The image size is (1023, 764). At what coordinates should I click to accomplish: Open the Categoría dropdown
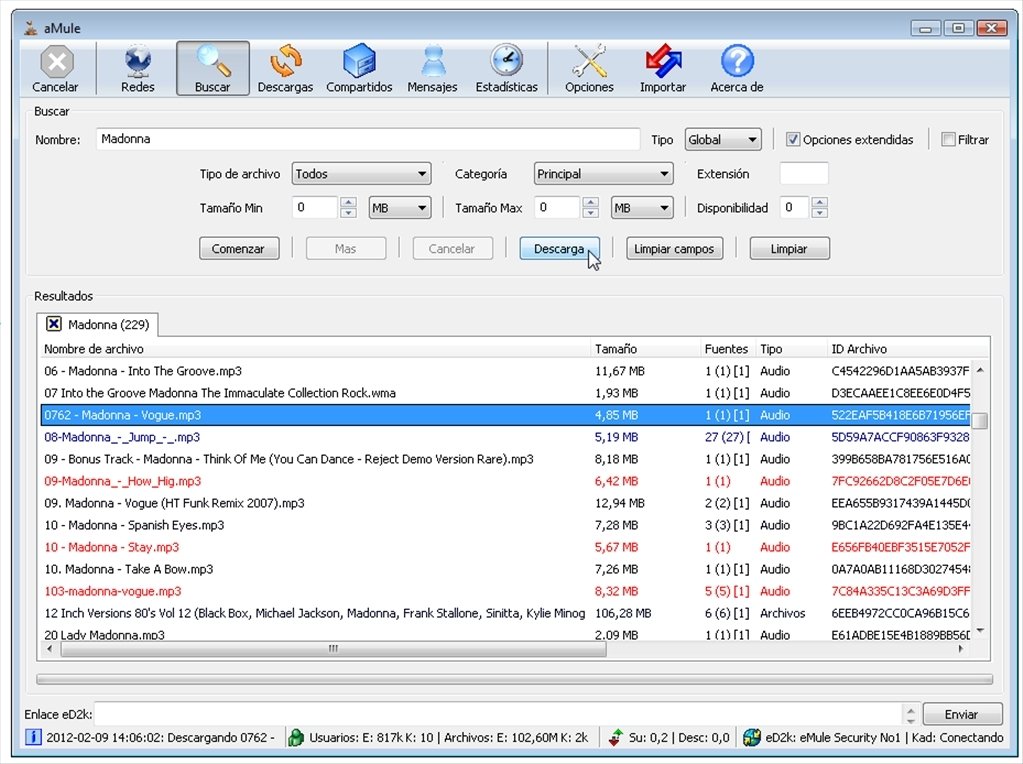603,174
